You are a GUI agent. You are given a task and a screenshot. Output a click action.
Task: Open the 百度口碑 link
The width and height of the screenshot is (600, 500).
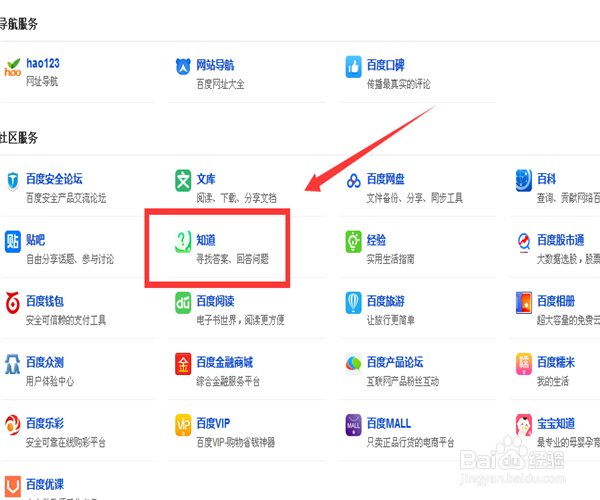385,65
